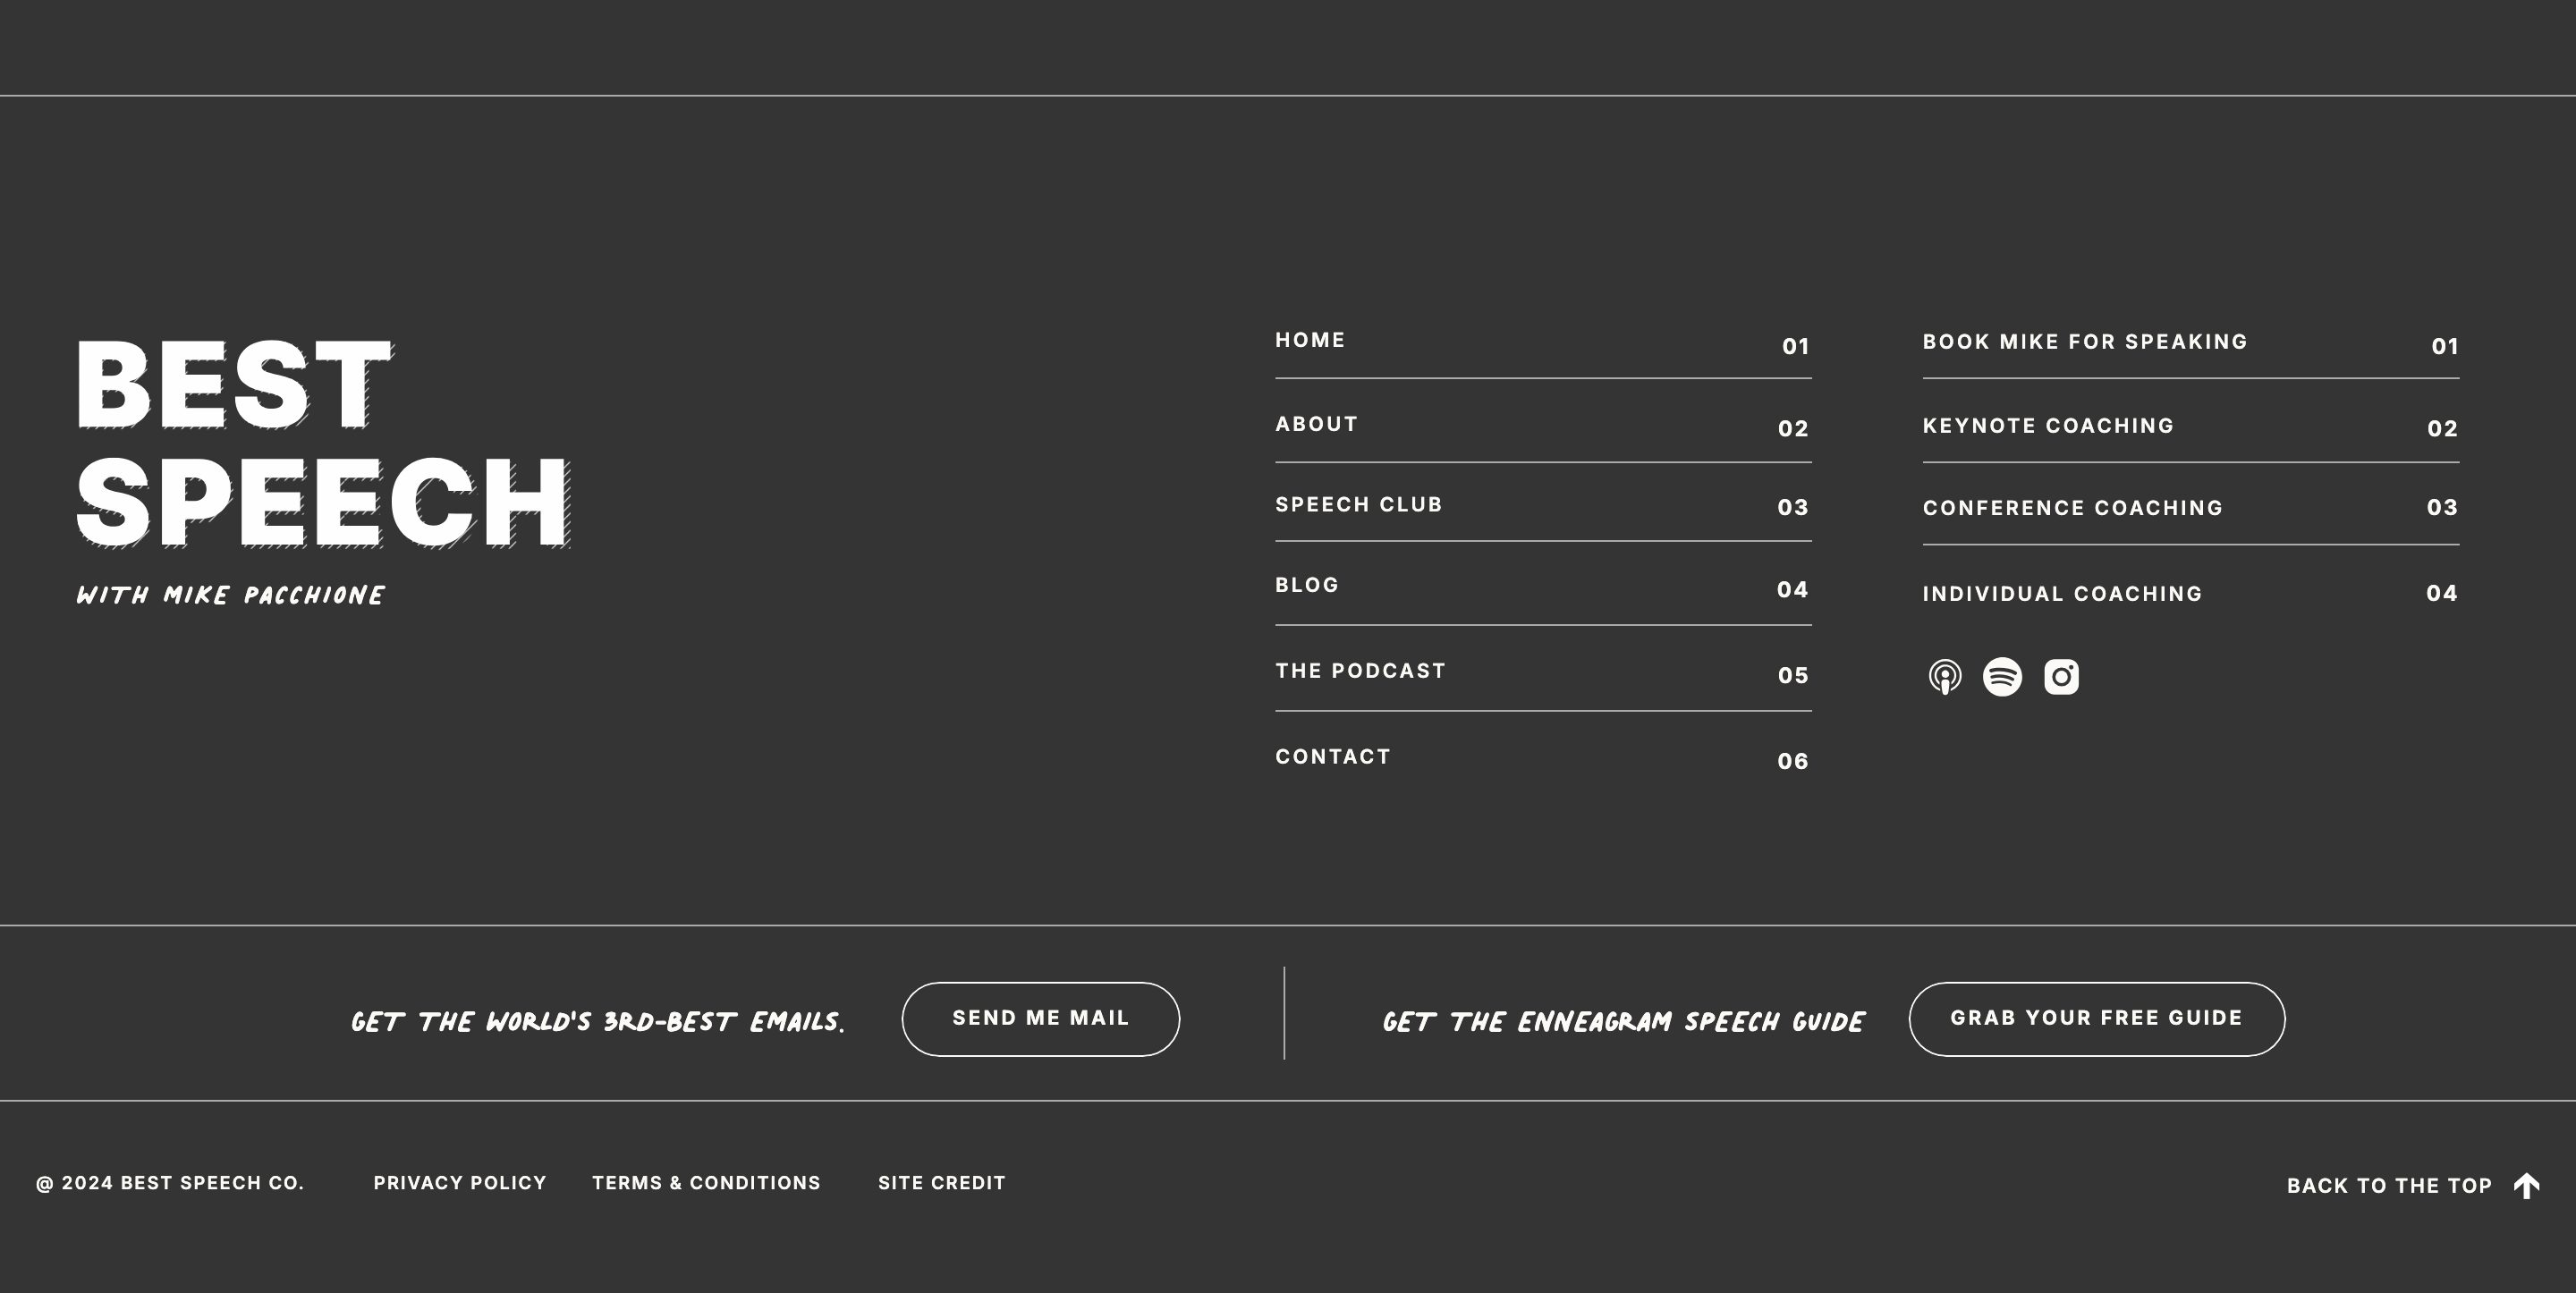Open the Spotify icon link
The height and width of the screenshot is (1293, 2576).
[2002, 677]
